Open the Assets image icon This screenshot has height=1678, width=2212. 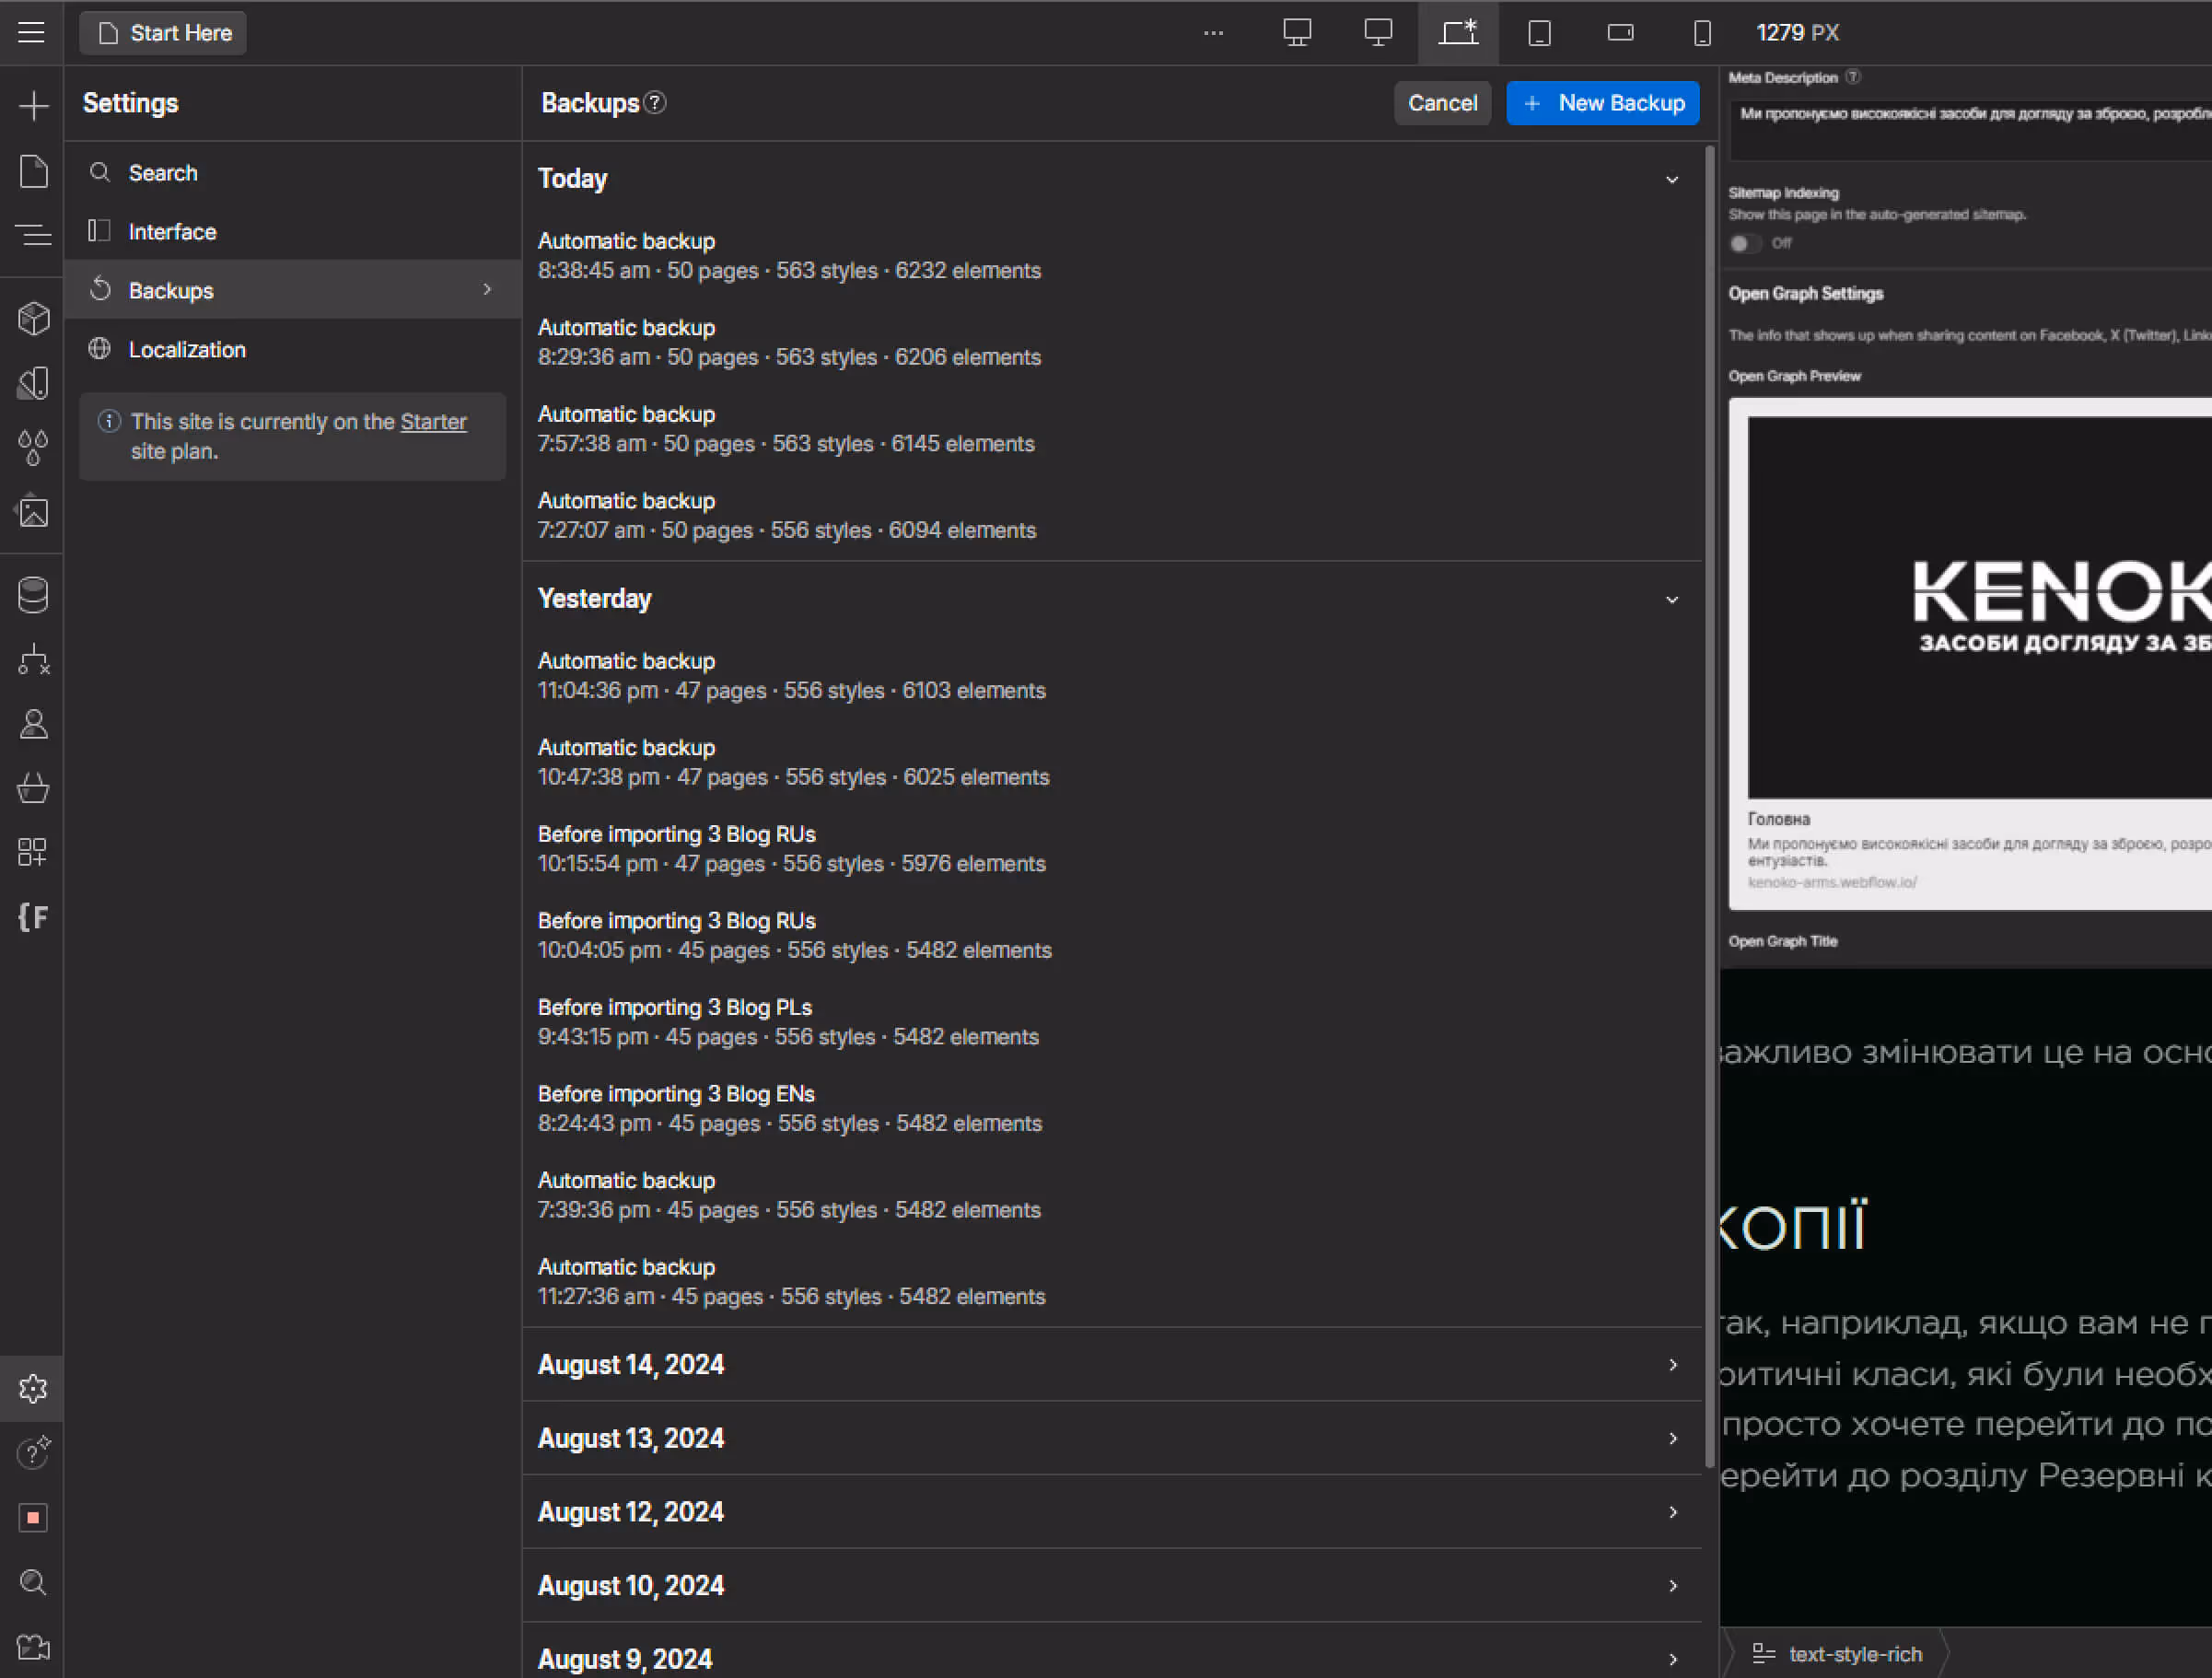click(33, 512)
